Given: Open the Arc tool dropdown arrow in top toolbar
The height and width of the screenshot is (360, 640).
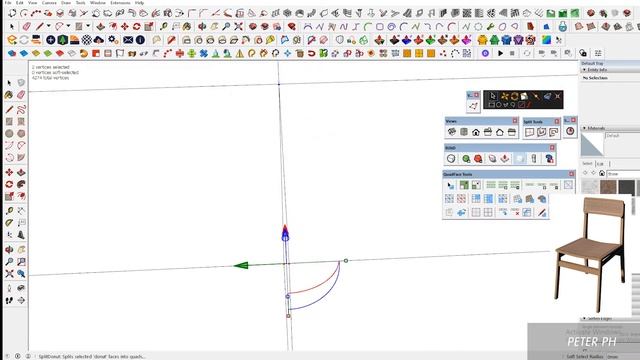Looking at the screenshot, I should [x=68, y=26].
